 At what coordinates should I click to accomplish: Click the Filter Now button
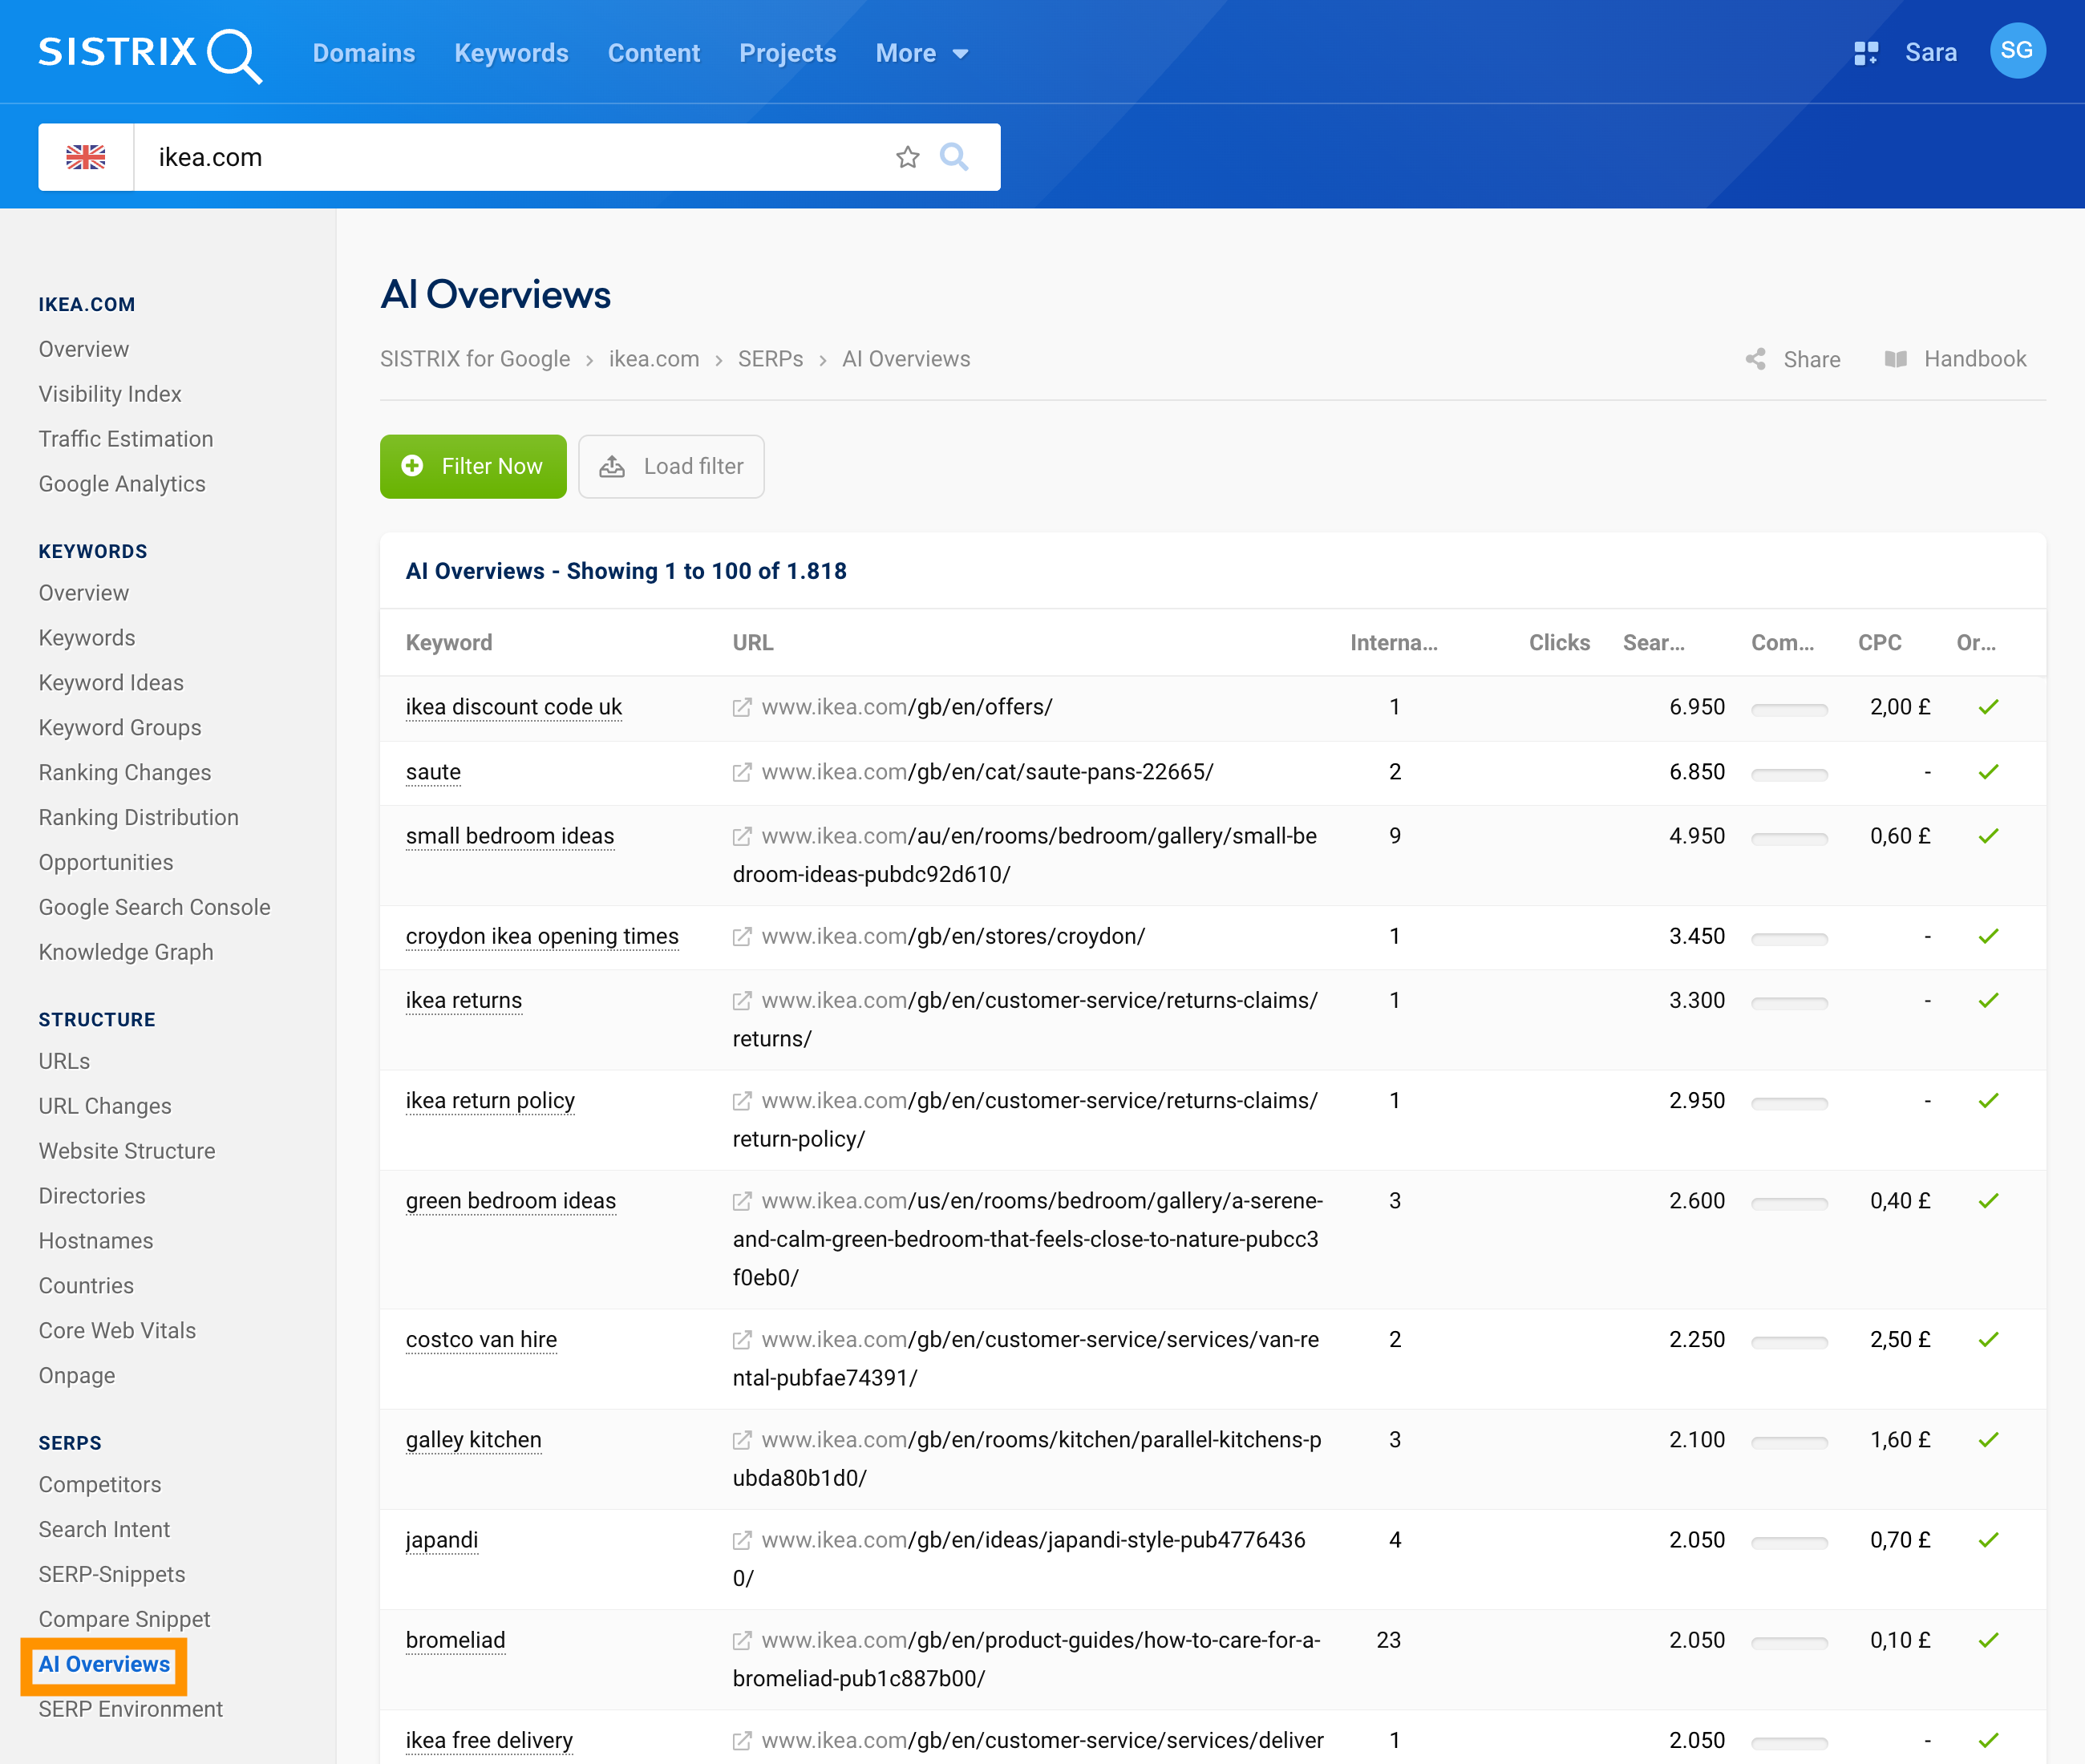click(x=473, y=466)
